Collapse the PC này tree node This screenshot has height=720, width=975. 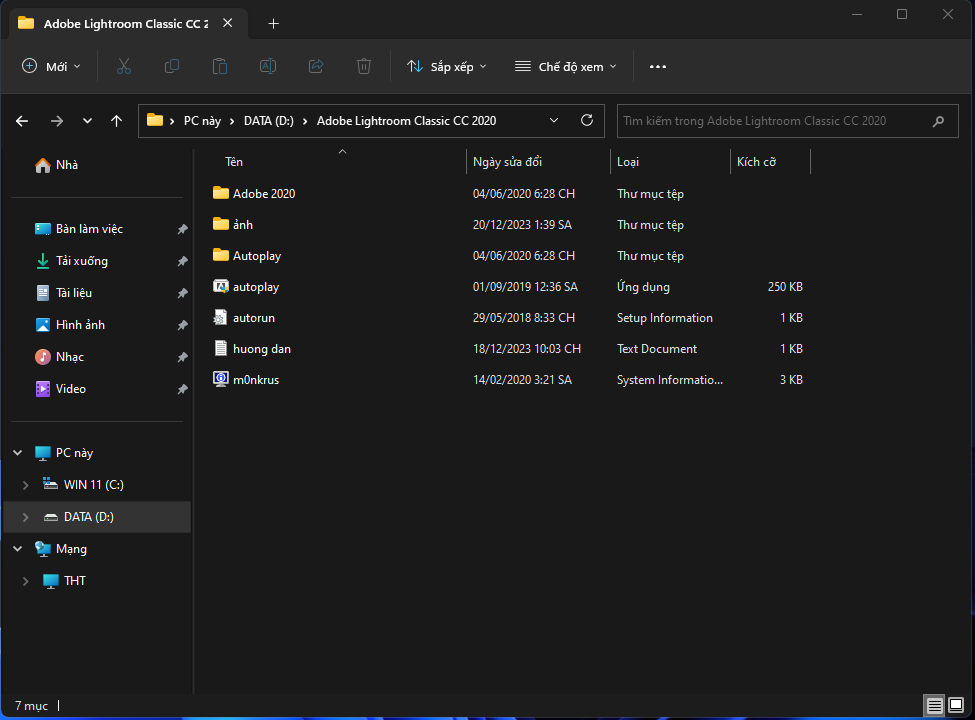(x=17, y=453)
